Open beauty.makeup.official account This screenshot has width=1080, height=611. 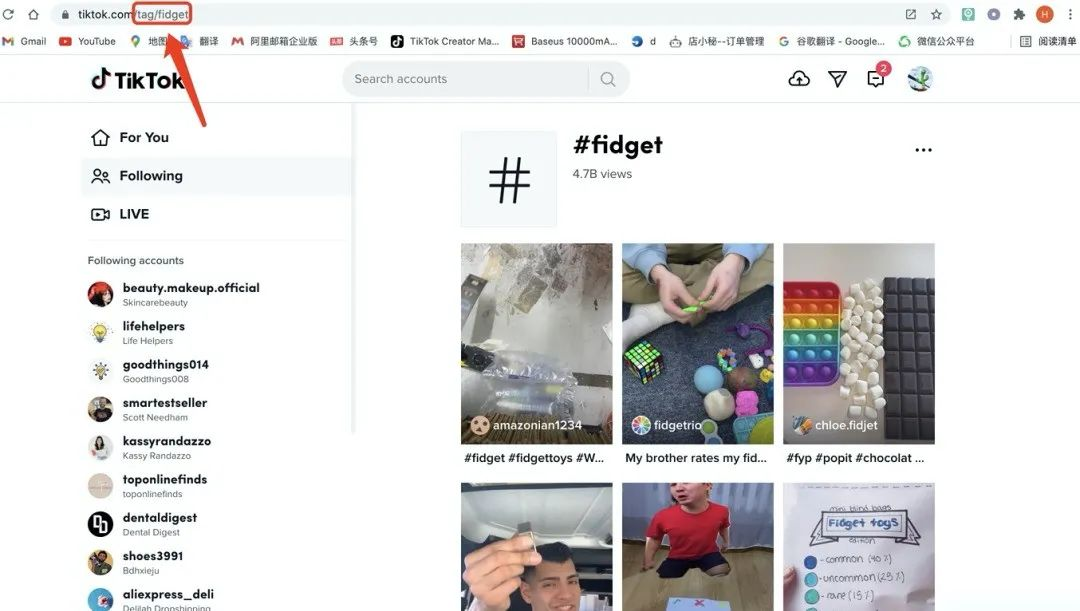coord(174,294)
